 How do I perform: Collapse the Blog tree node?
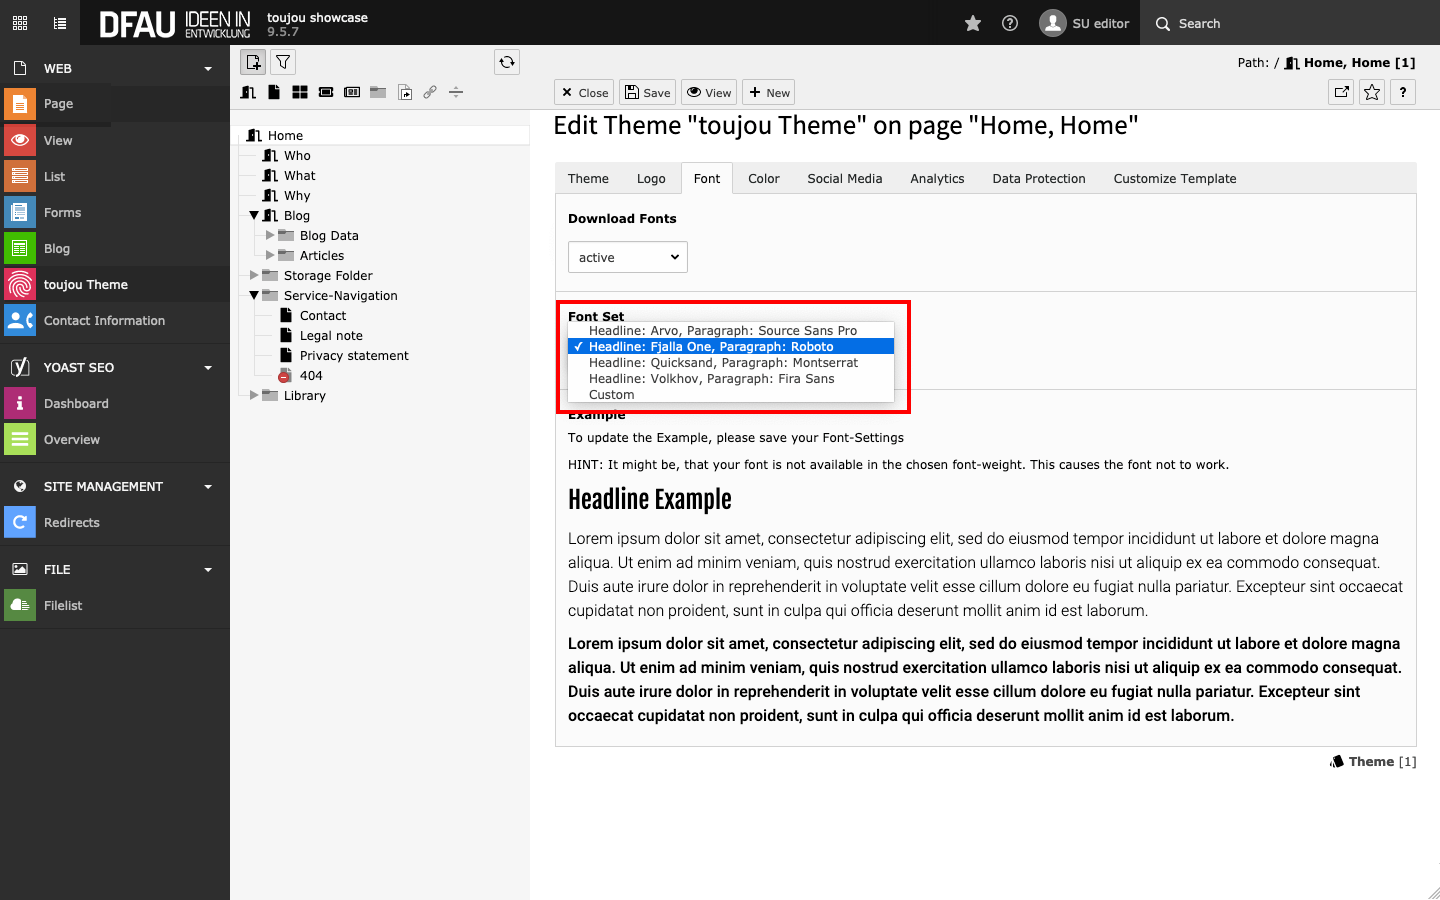tap(254, 216)
